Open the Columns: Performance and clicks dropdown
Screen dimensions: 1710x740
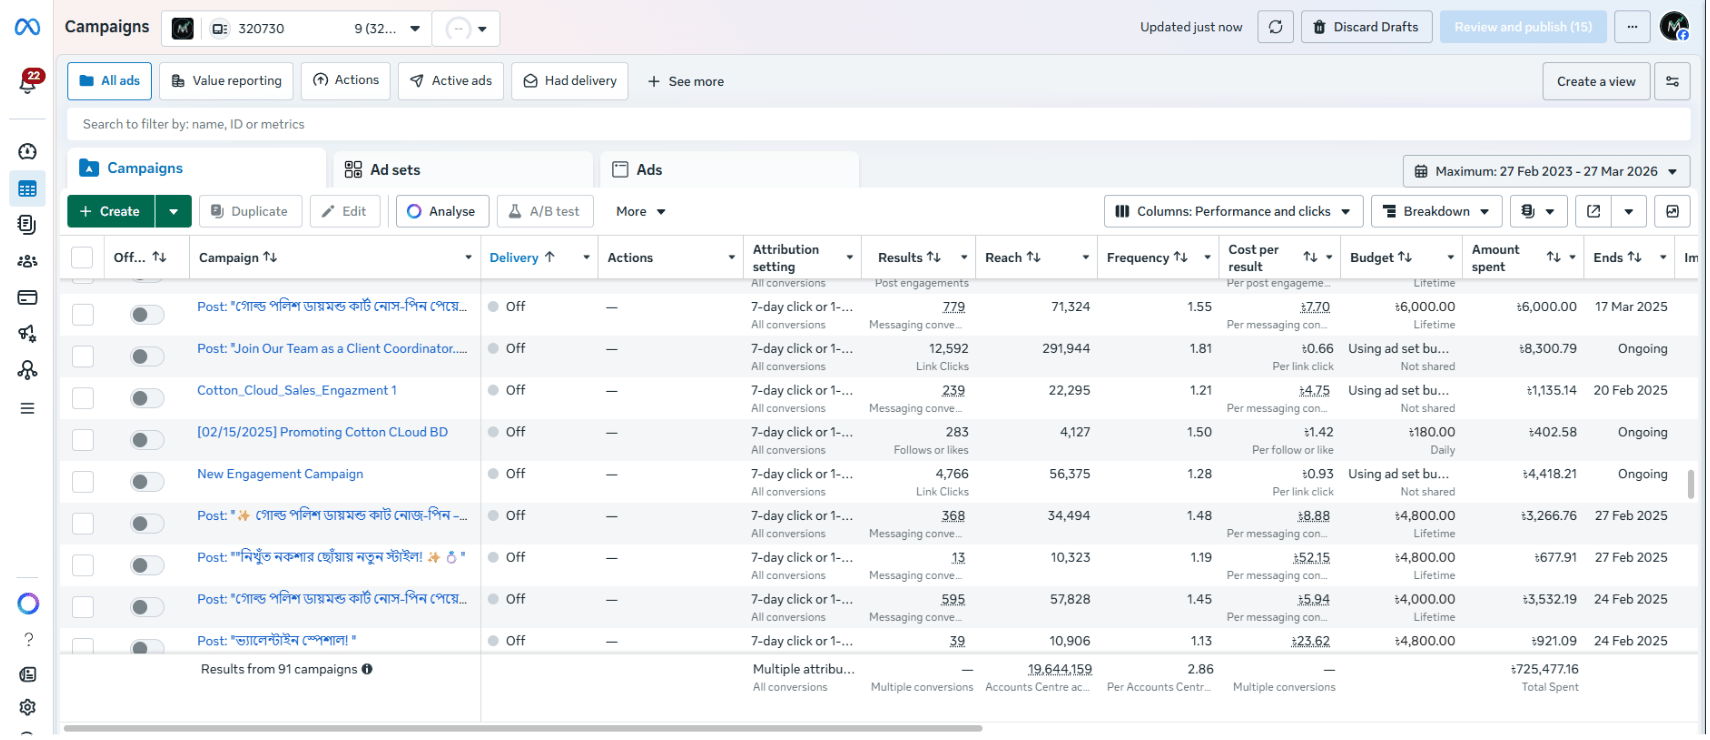click(x=1233, y=211)
